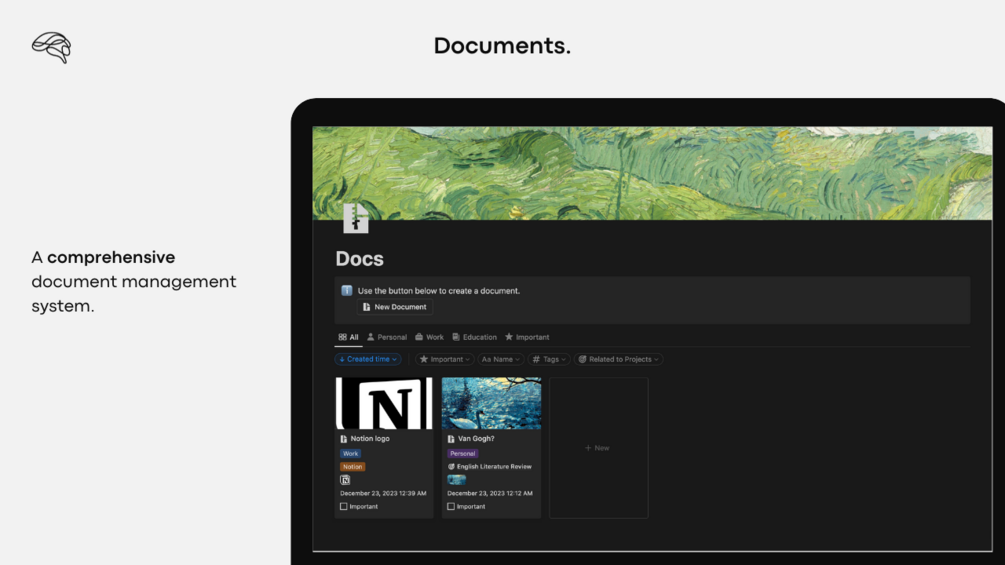Switch to the Important tab
The image size is (1005, 565).
coord(527,337)
